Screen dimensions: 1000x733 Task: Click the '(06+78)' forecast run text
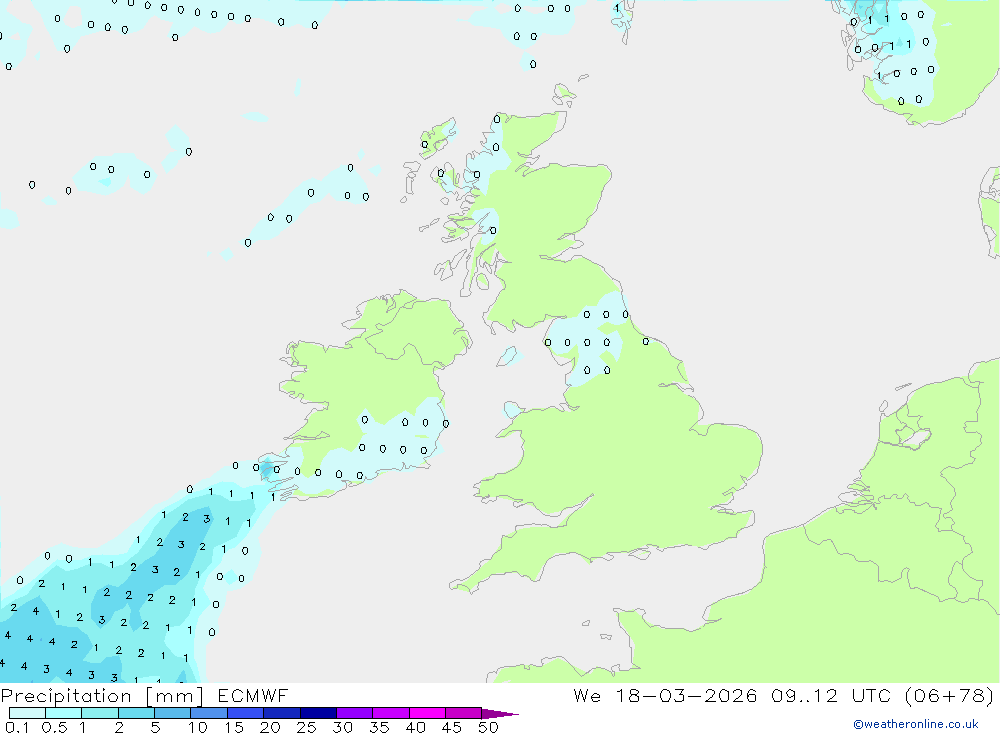click(949, 695)
